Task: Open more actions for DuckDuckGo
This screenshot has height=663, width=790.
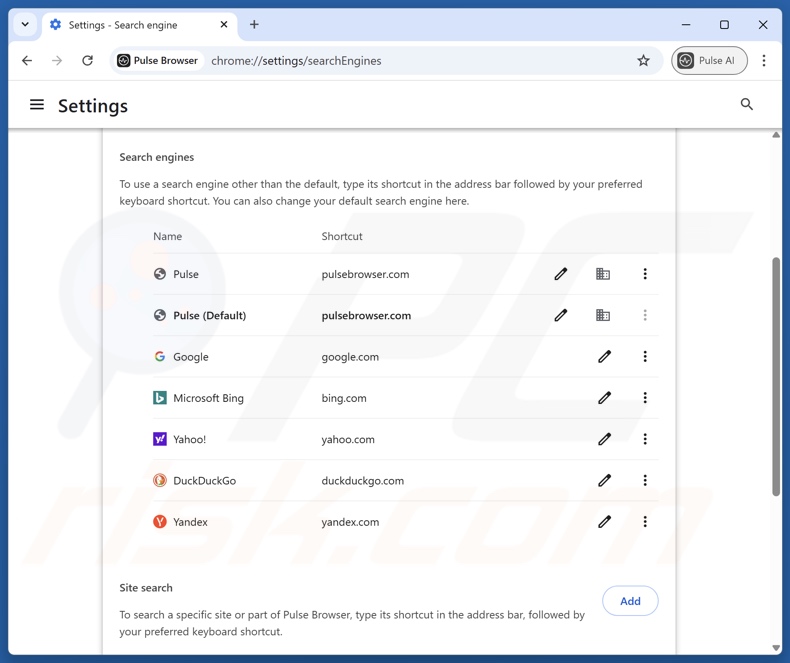Action: tap(645, 481)
